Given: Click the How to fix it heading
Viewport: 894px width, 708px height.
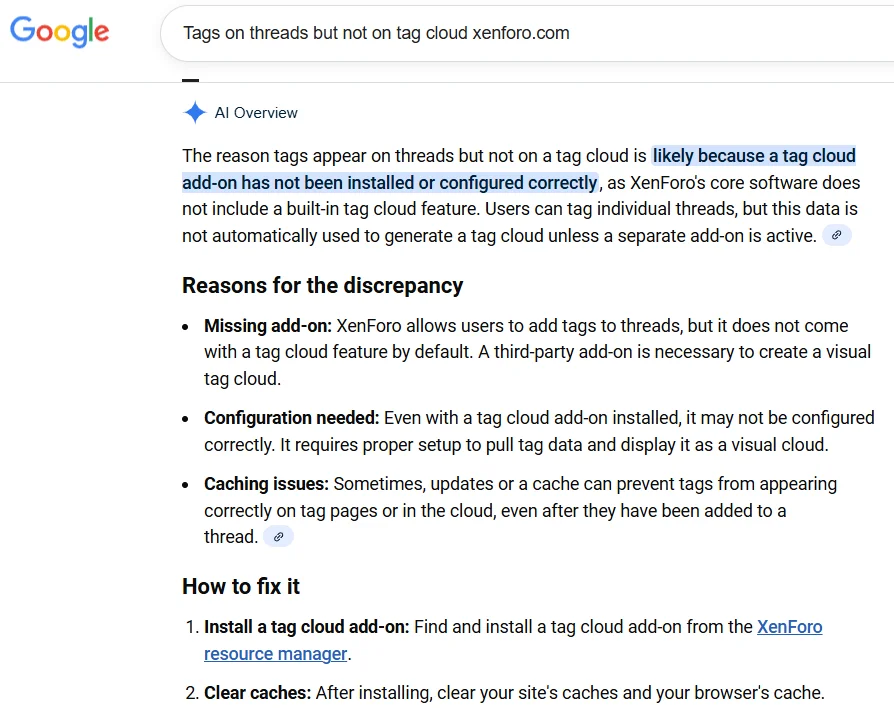Looking at the screenshot, I should tap(241, 586).
